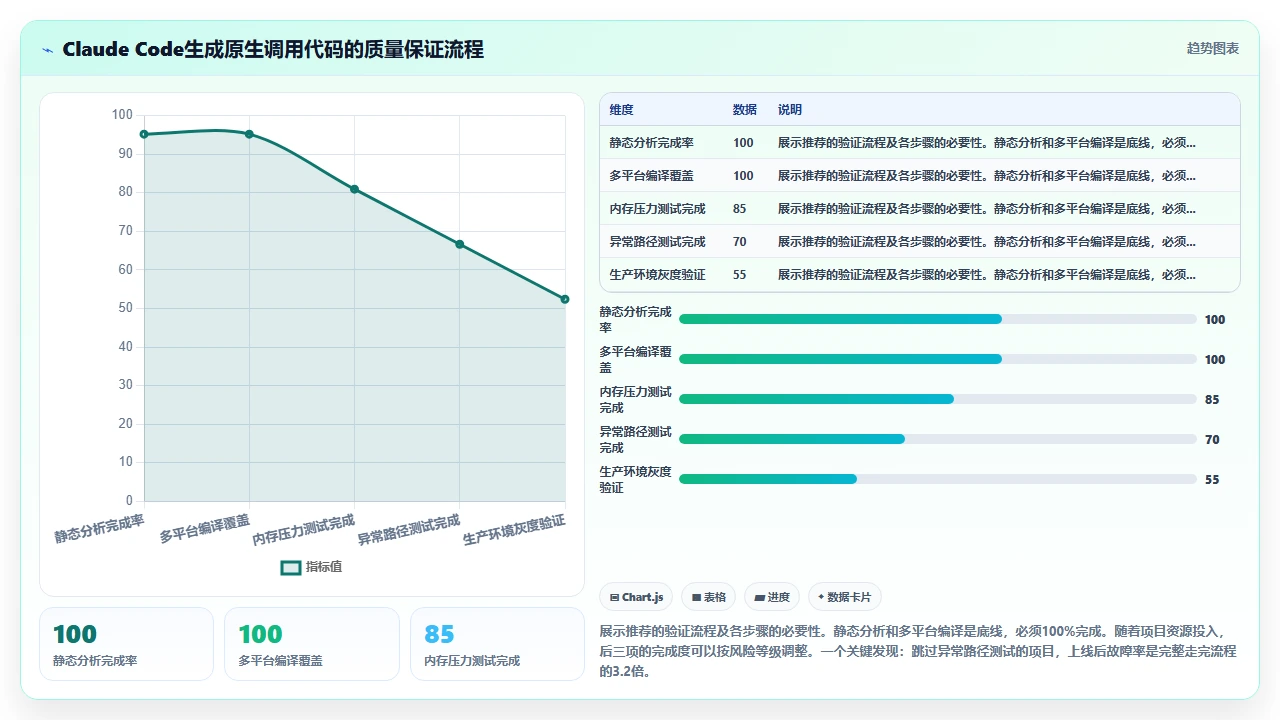The width and height of the screenshot is (1280, 720).
Task: Click the 生产环境灰度验证 progress bar
Action: [x=938, y=479]
